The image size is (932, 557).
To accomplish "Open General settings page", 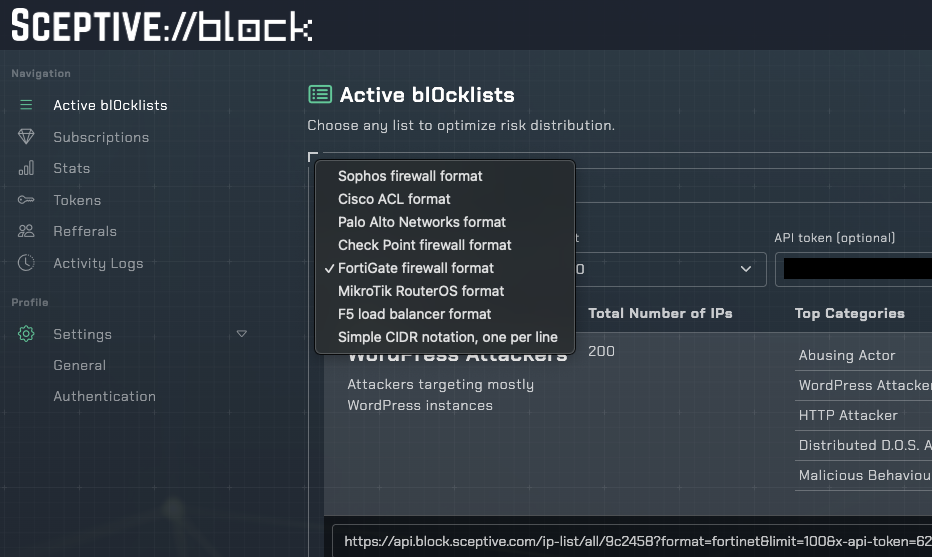I will tap(79, 365).
